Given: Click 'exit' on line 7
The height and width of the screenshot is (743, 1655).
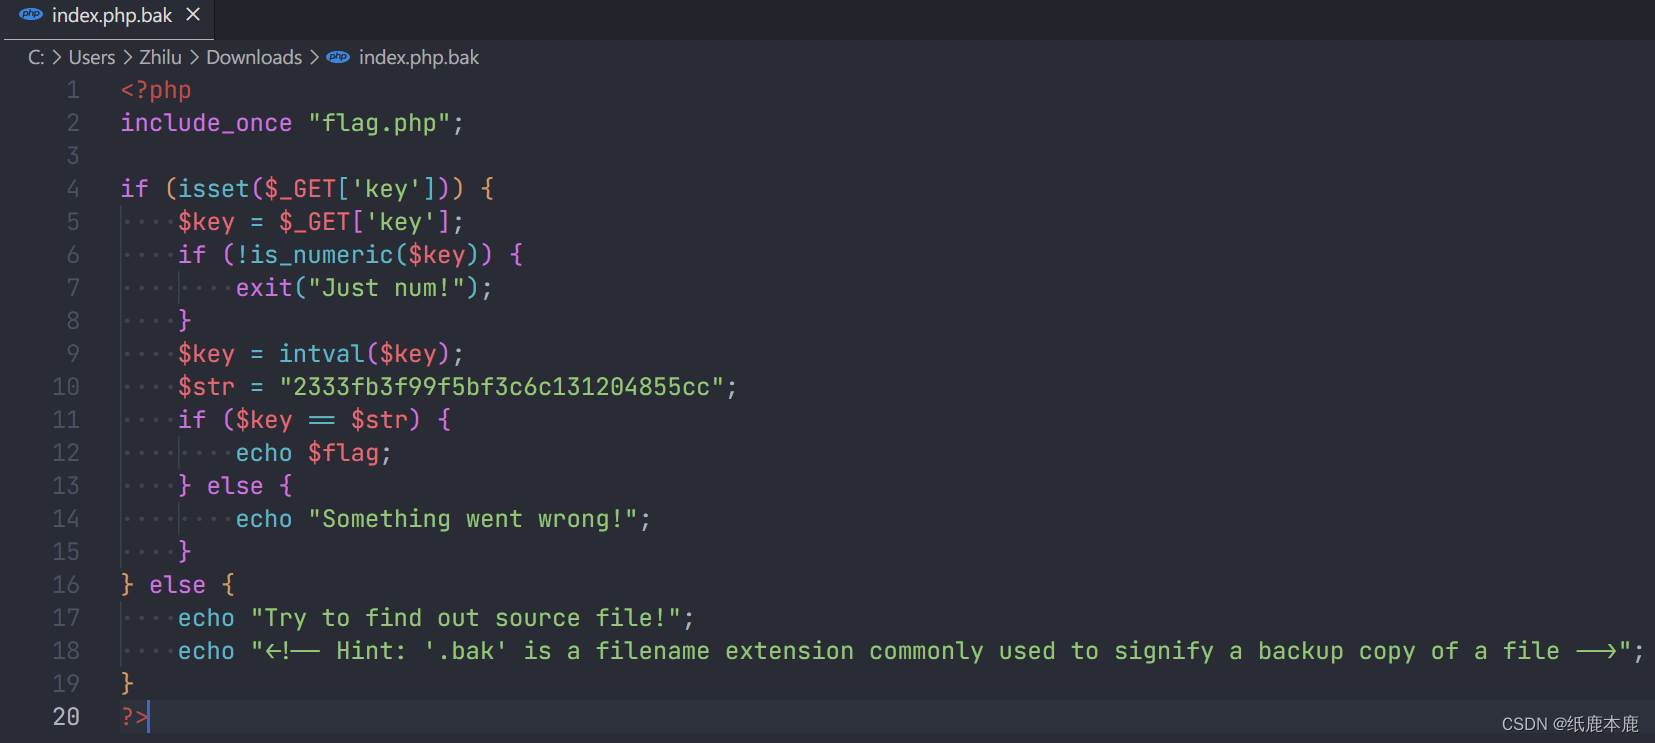Looking at the screenshot, I should coord(264,288).
